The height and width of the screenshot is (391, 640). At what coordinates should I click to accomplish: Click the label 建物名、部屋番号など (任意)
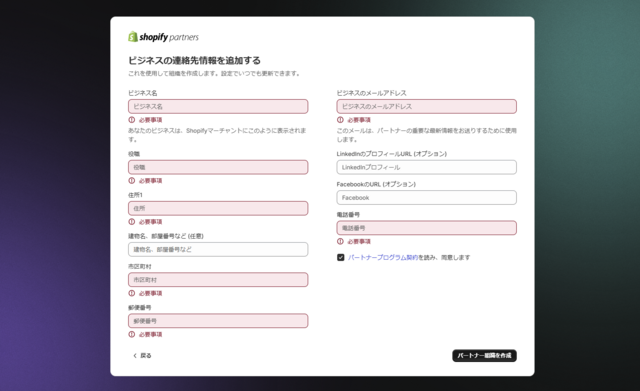[166, 236]
